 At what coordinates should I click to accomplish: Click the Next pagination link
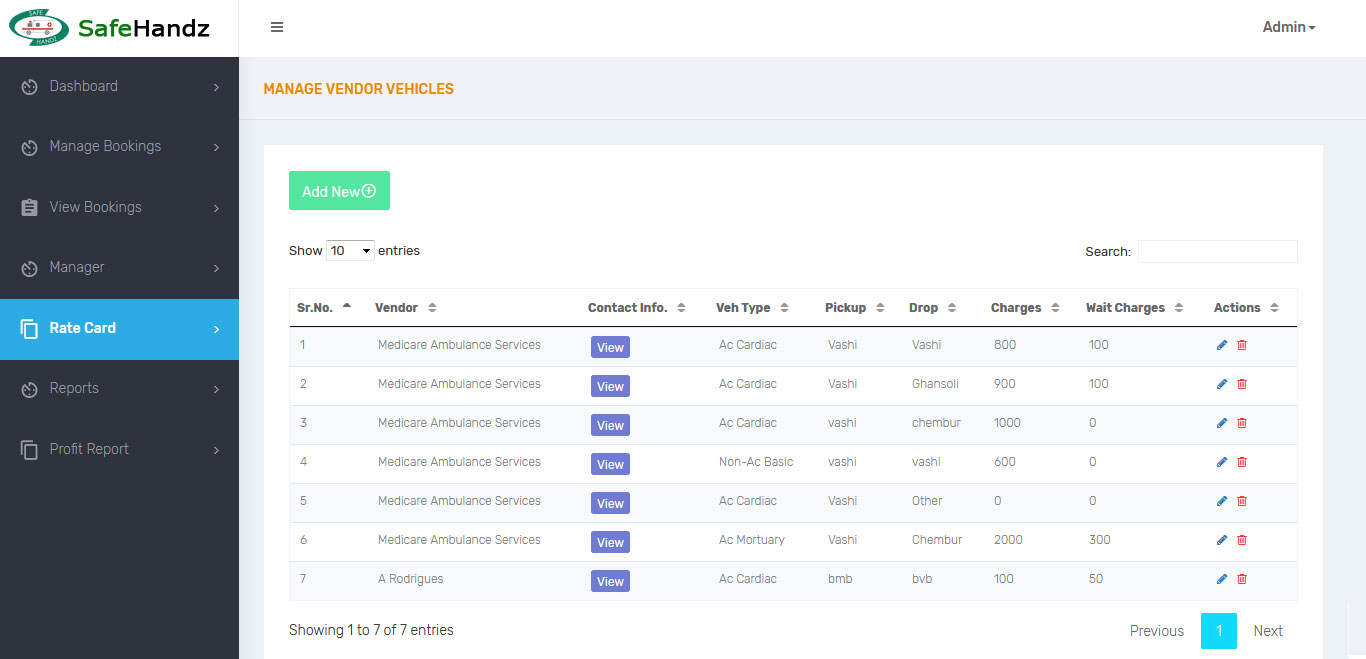pos(1267,631)
